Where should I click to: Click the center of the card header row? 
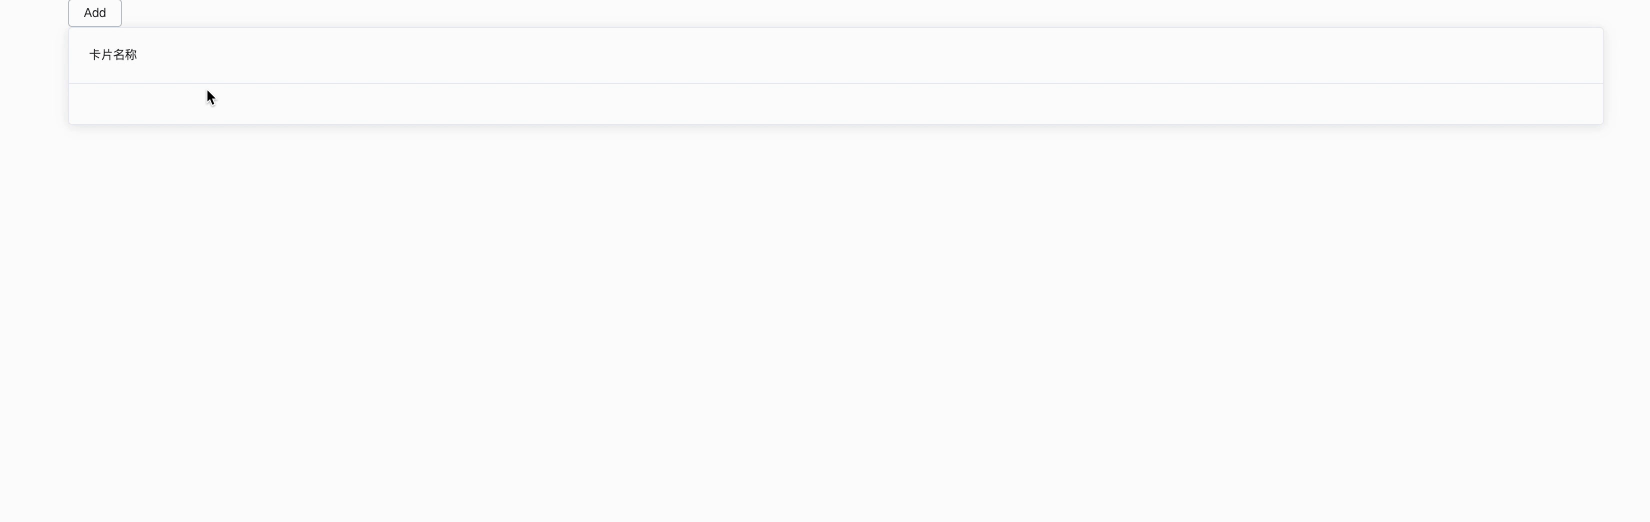click(x=836, y=55)
